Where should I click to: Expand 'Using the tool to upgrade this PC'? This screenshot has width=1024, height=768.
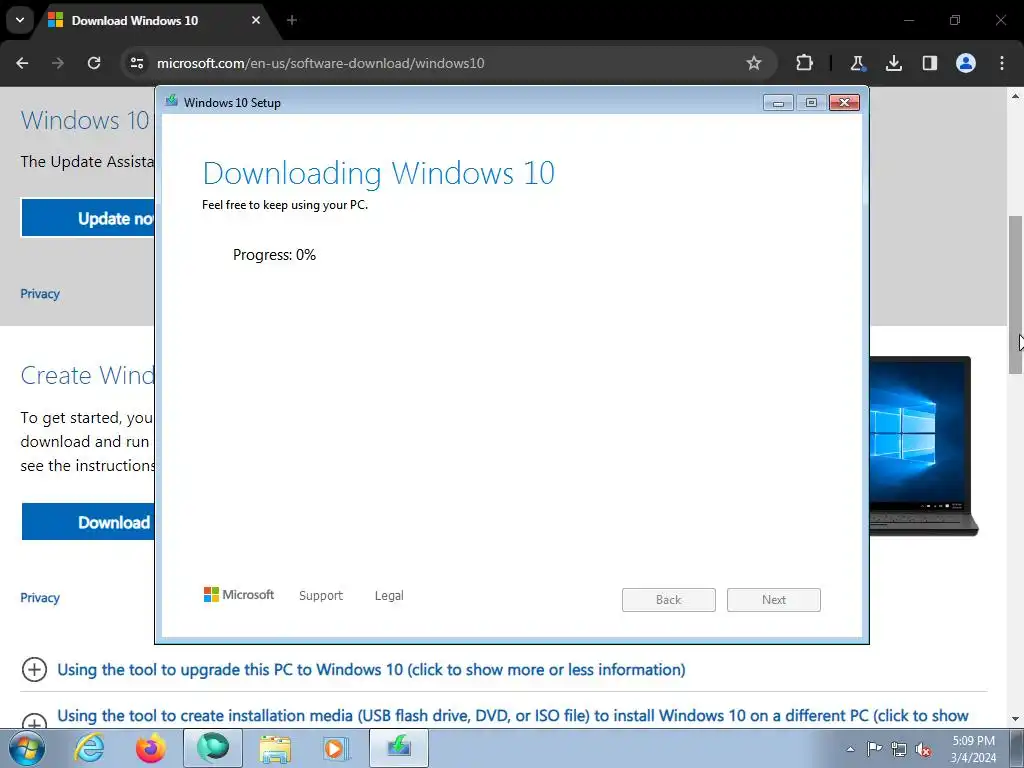(371, 669)
